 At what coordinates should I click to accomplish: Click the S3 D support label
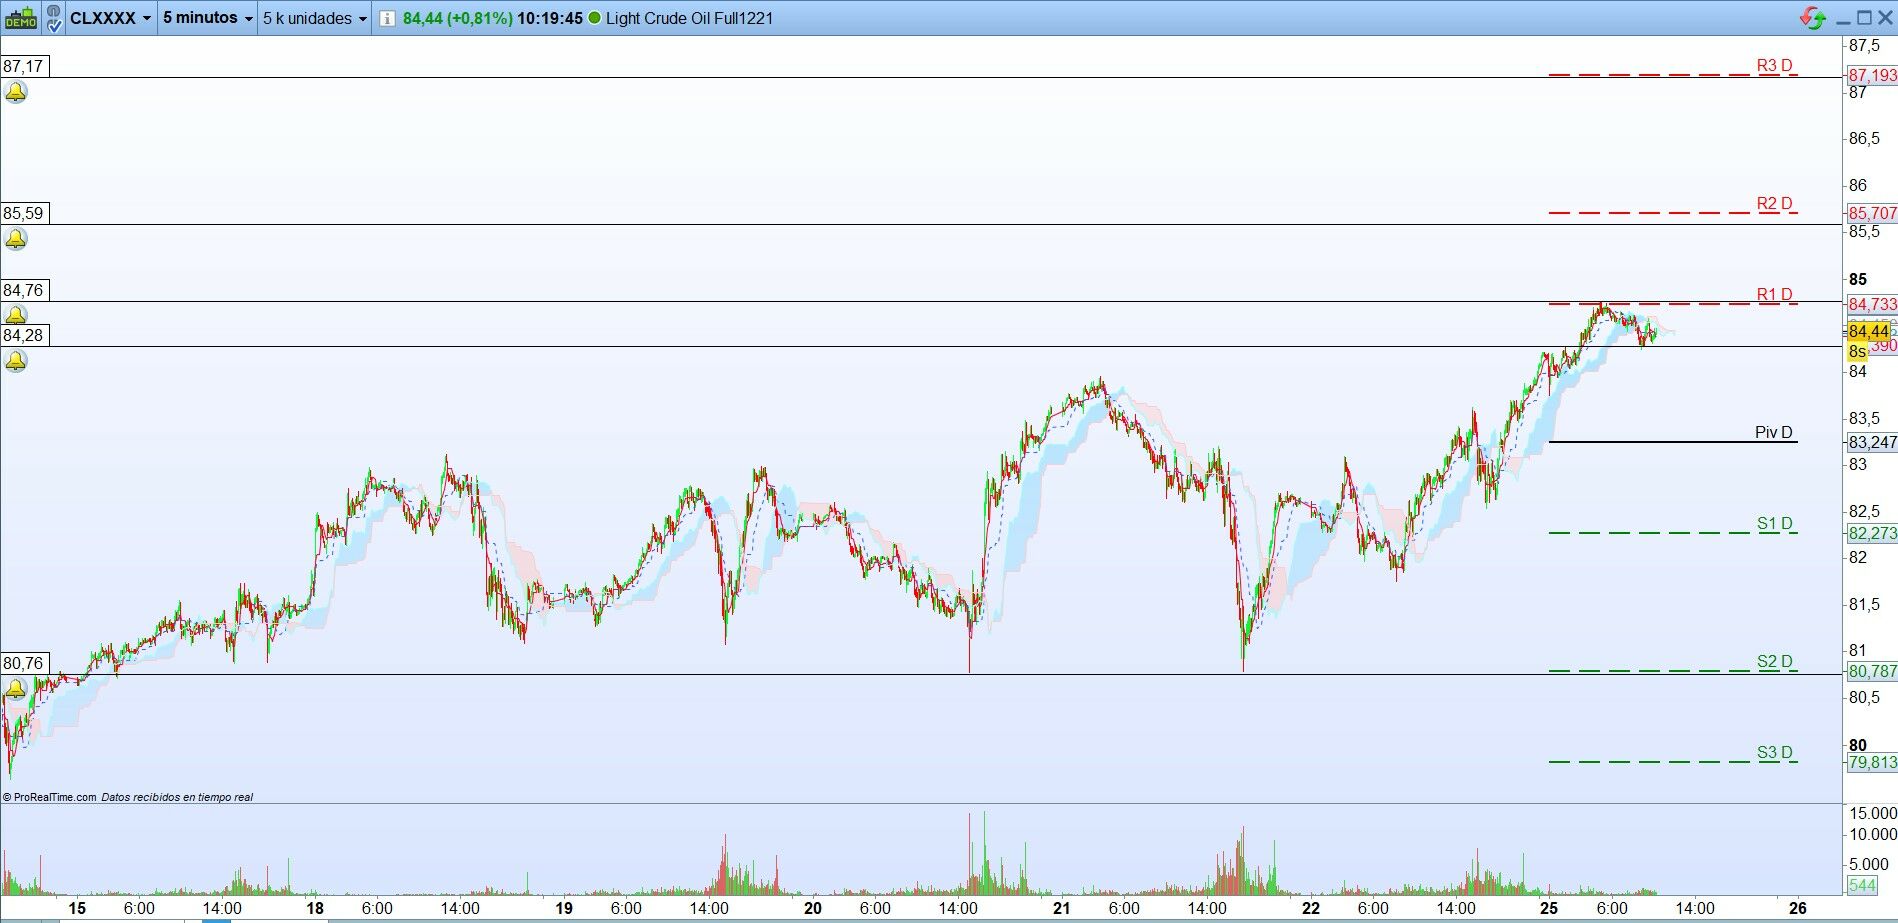tap(1774, 753)
